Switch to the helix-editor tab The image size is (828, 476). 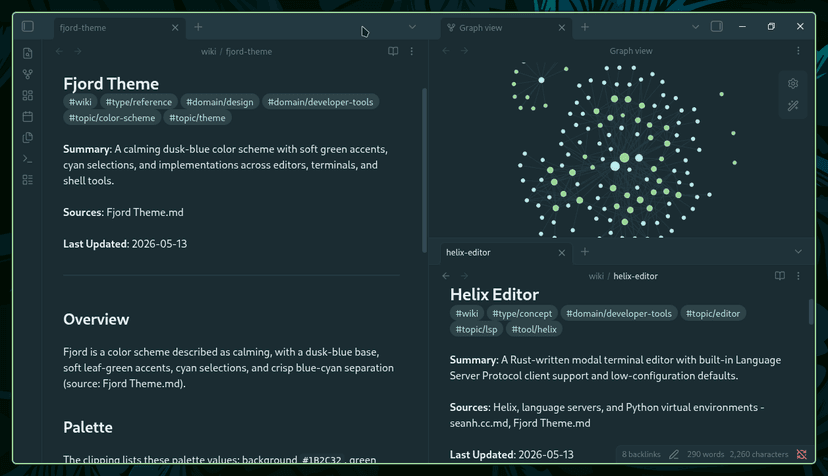coord(505,253)
